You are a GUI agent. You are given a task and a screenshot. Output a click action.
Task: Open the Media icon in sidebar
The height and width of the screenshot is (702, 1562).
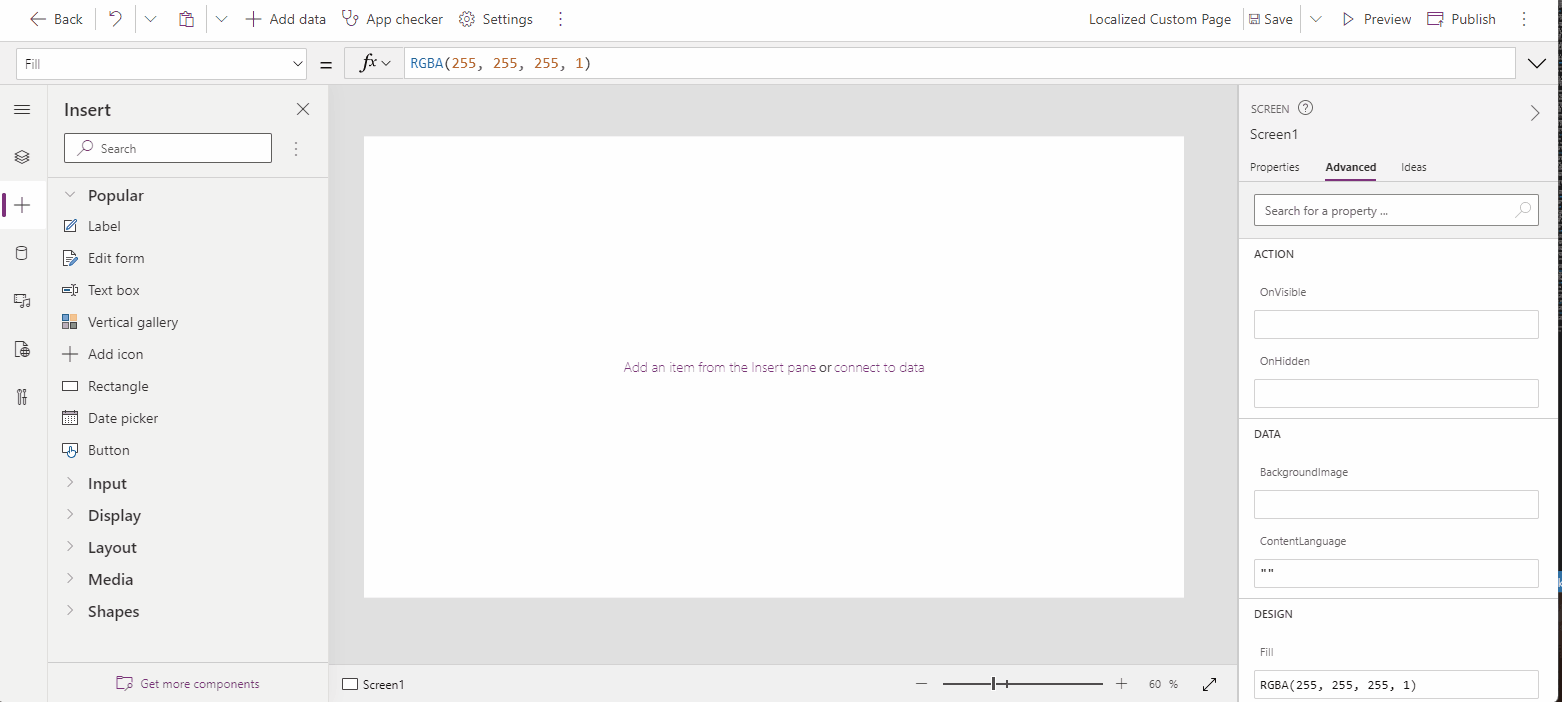[x=22, y=300]
